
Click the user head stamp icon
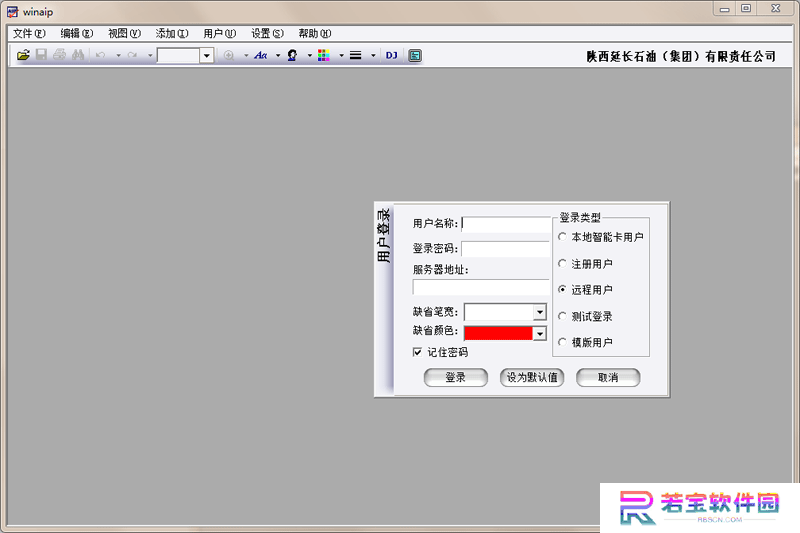(292, 55)
